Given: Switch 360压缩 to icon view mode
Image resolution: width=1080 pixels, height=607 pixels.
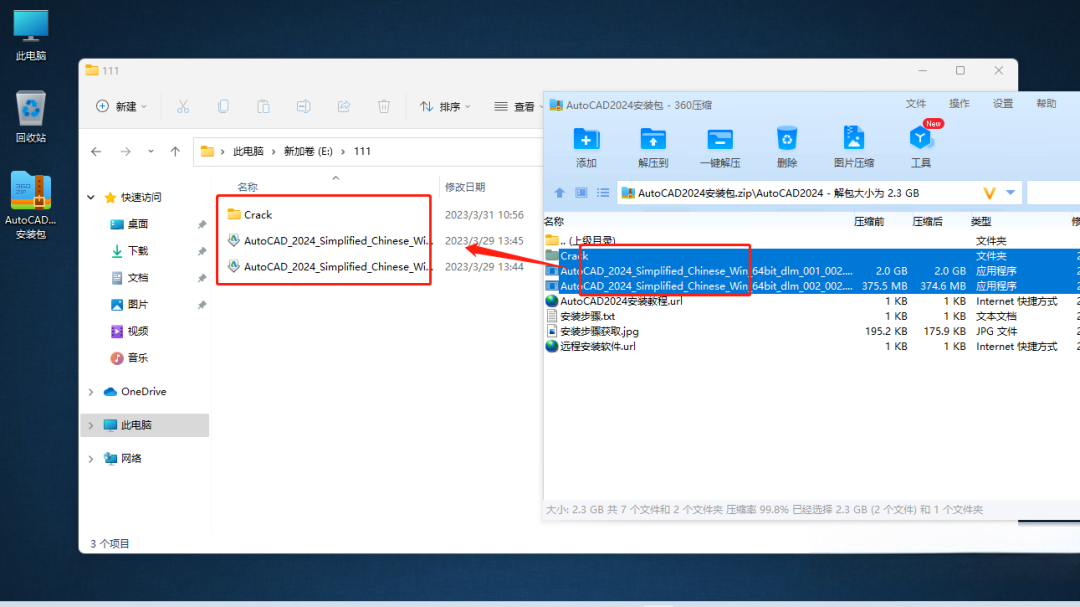Looking at the screenshot, I should (x=581, y=193).
